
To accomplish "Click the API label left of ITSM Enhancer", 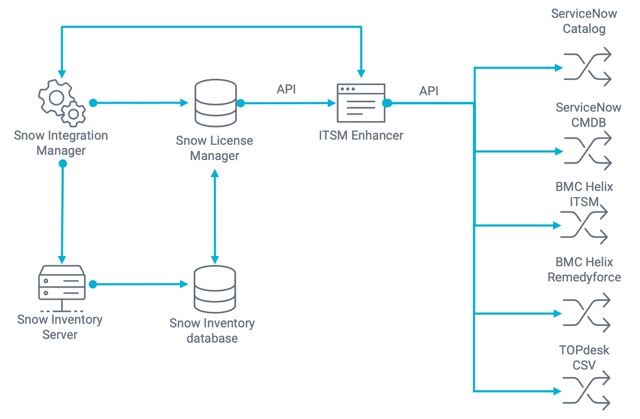I will (x=286, y=89).
